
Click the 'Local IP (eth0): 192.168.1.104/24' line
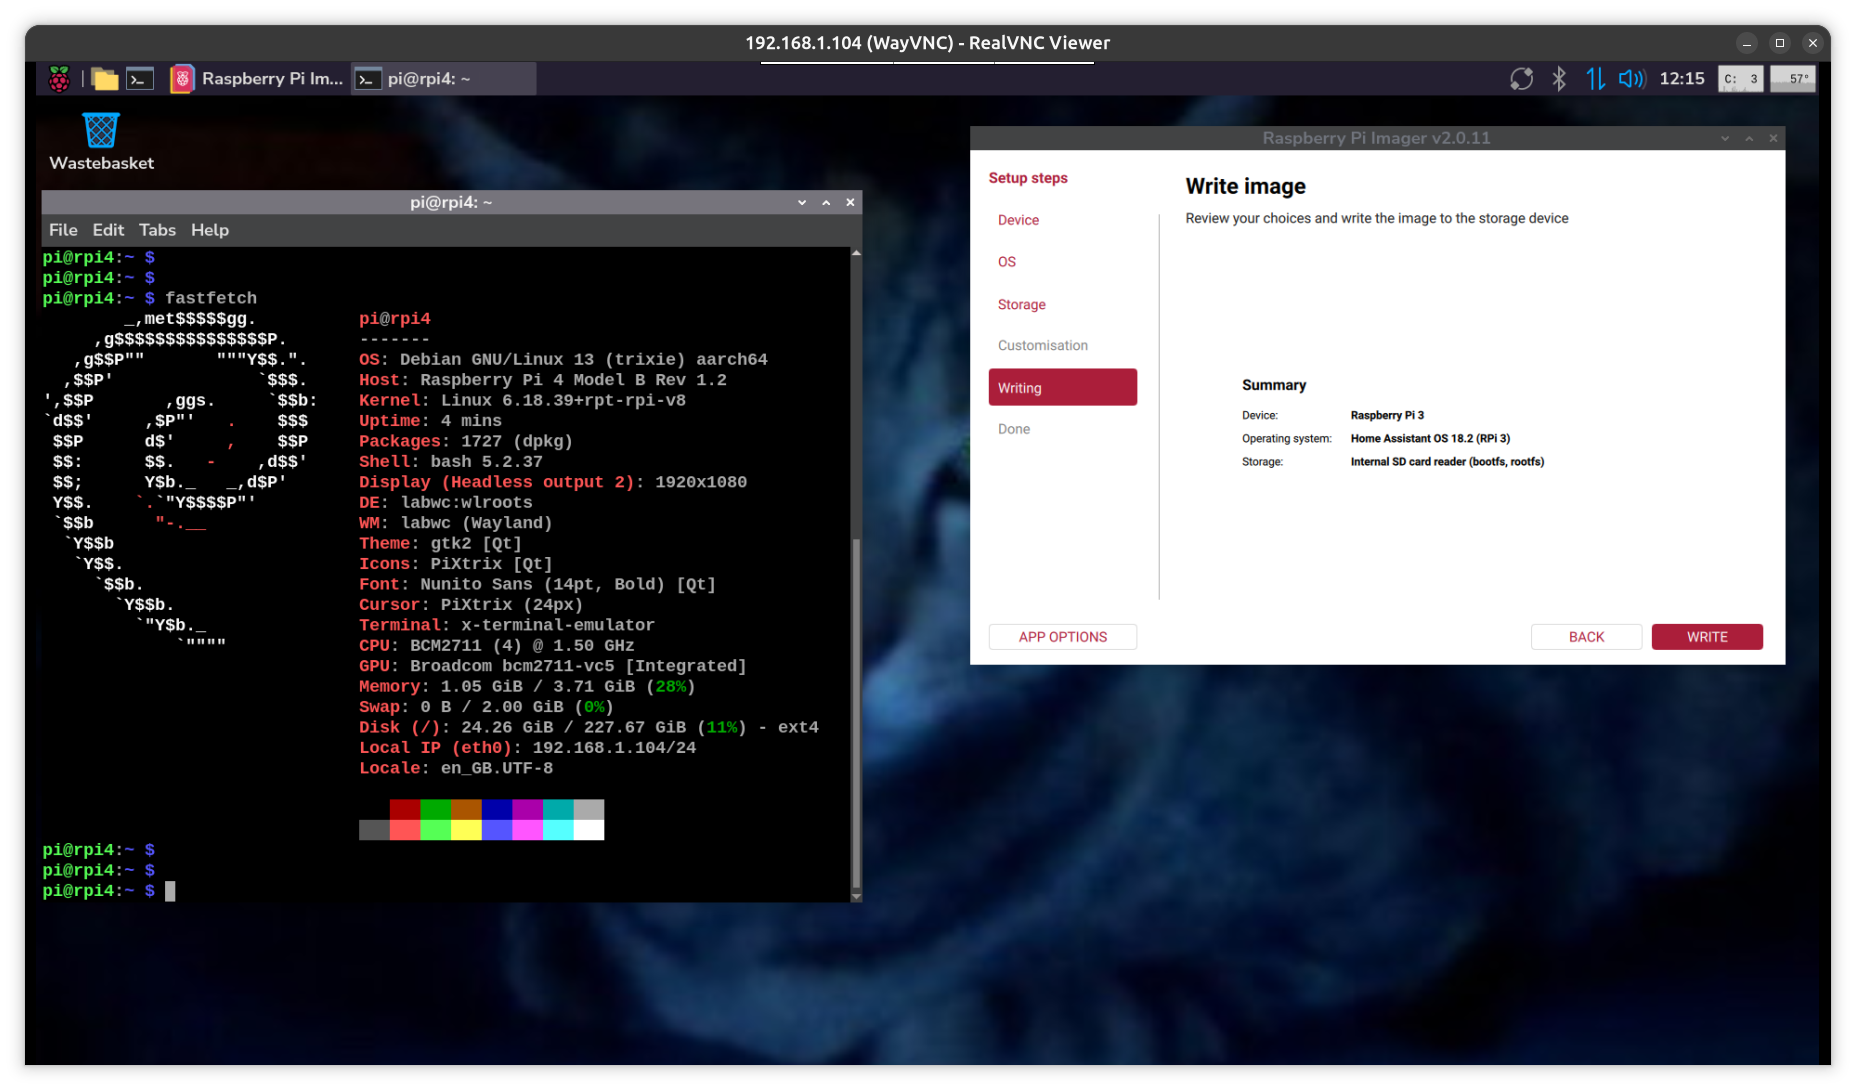click(527, 748)
